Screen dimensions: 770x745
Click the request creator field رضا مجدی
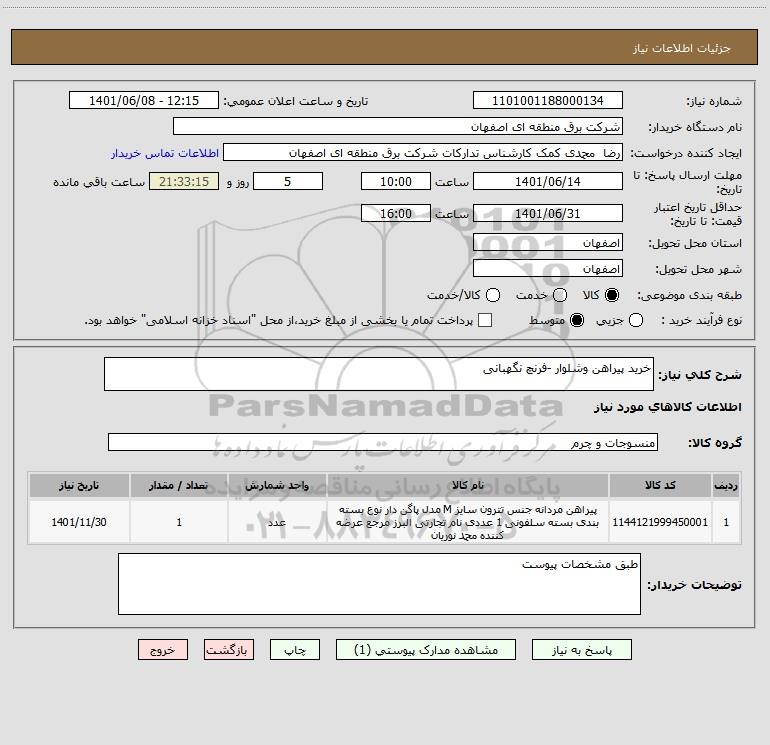(423, 152)
